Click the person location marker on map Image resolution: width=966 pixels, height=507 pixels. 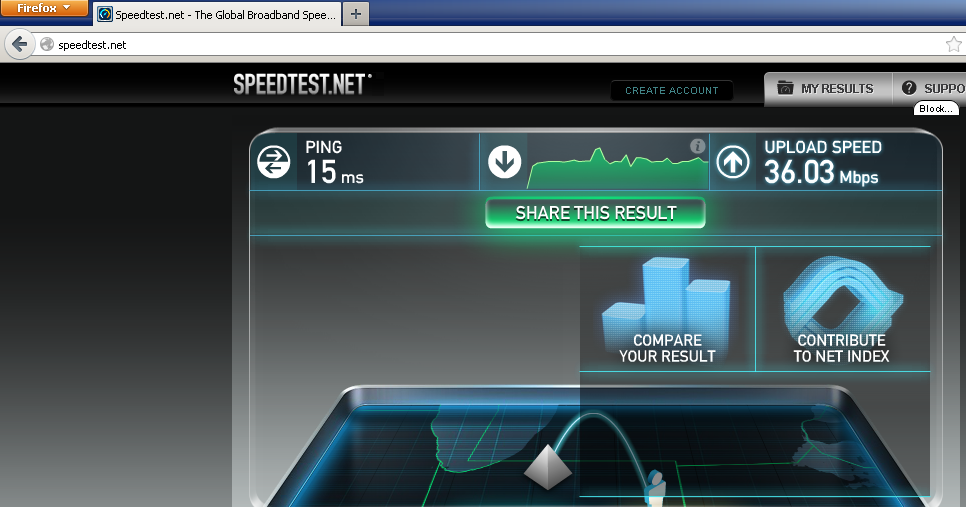[x=655, y=487]
